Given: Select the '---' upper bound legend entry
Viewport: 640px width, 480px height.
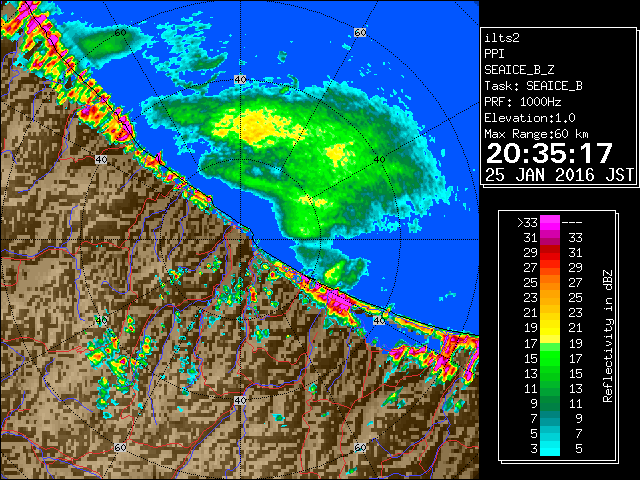Looking at the screenshot, I should [x=572, y=223].
